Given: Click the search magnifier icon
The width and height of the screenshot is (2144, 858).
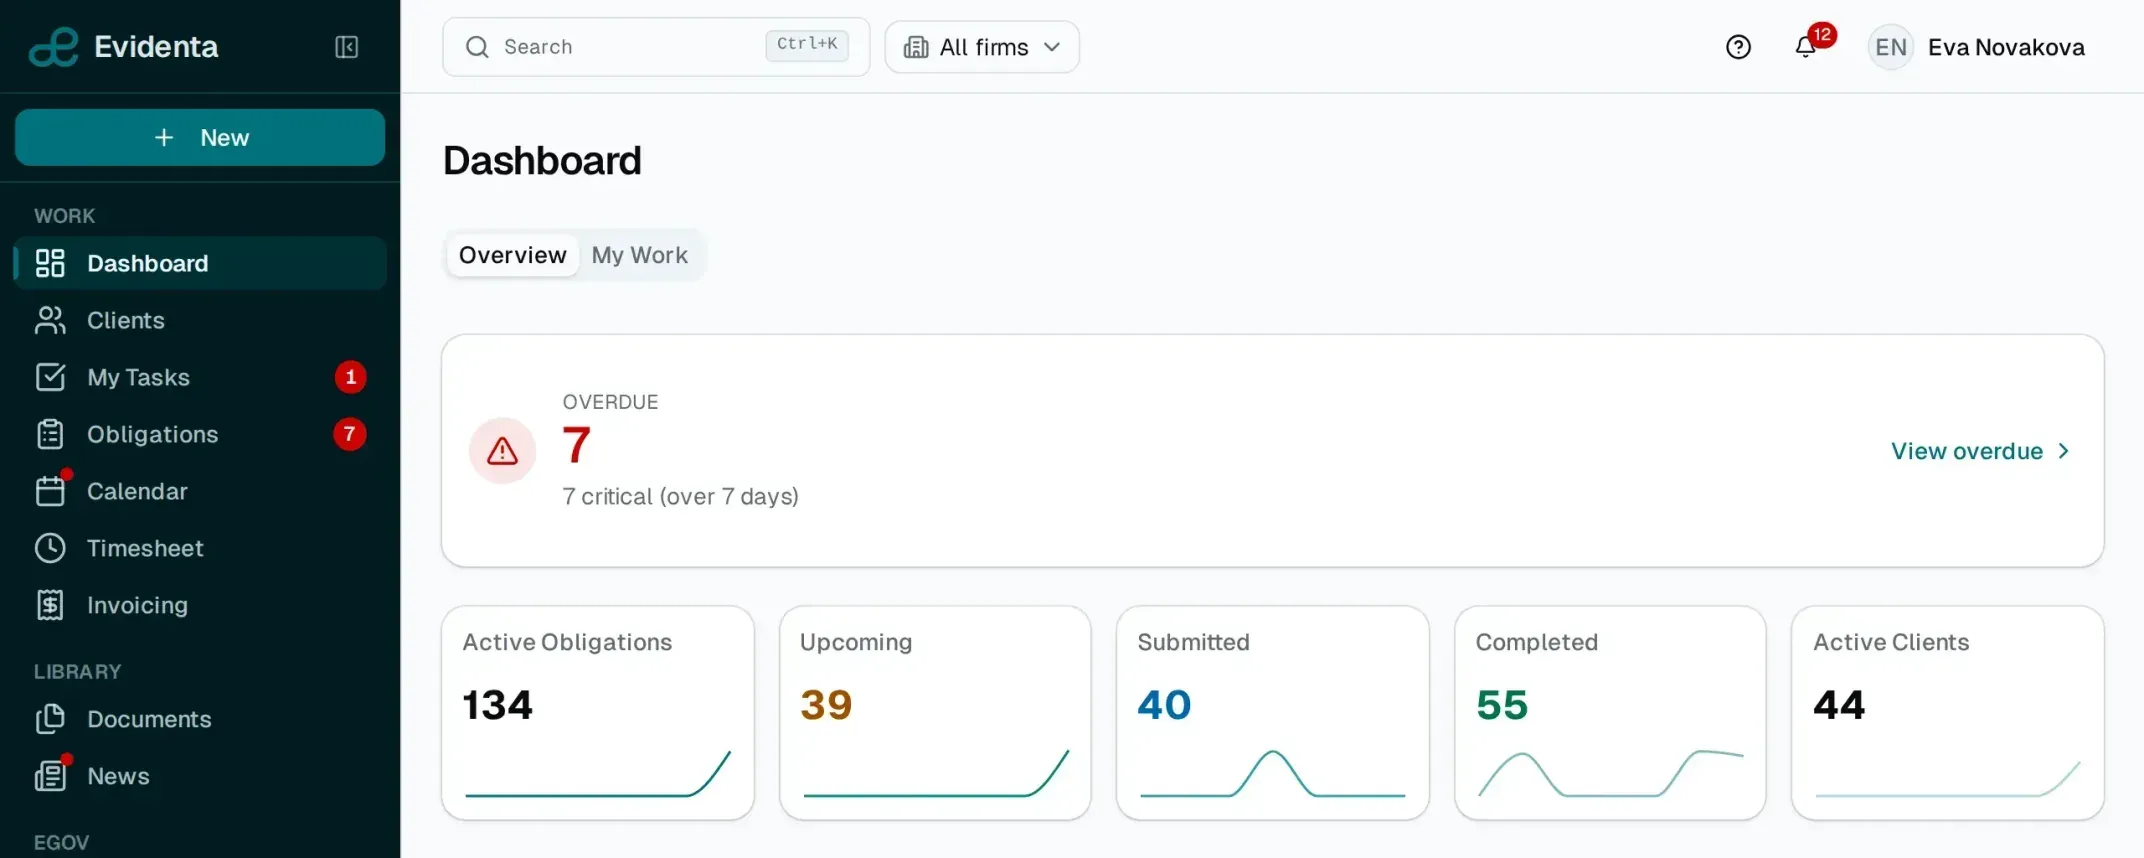Looking at the screenshot, I should pos(477,47).
